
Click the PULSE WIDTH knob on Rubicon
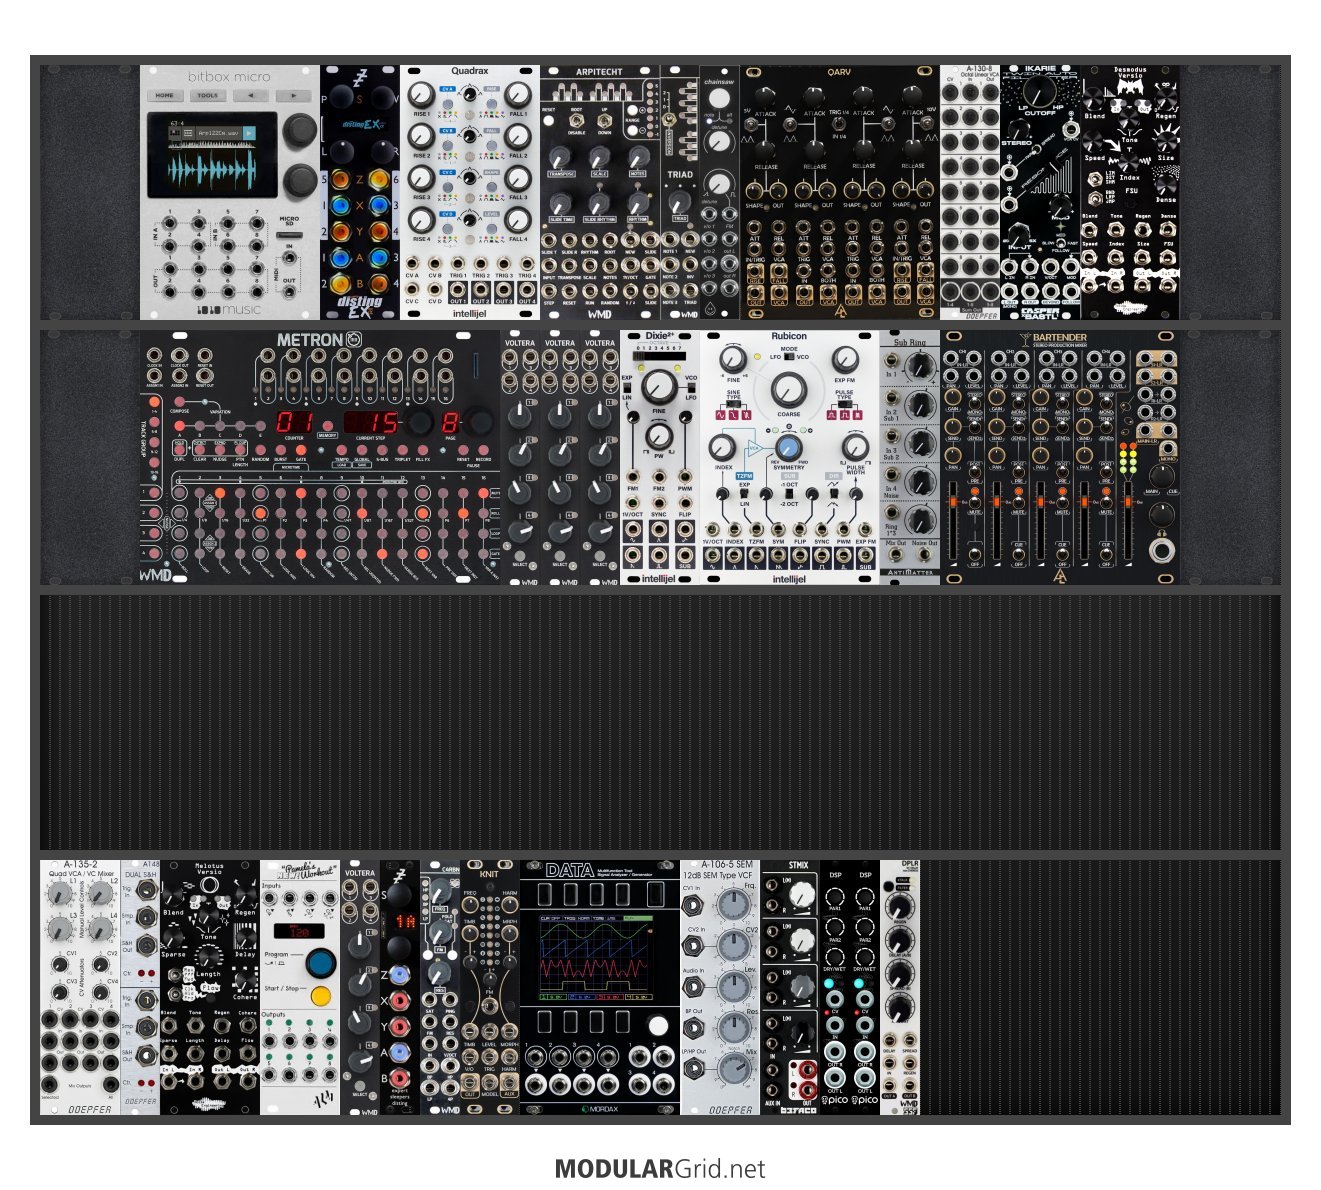click(855, 447)
